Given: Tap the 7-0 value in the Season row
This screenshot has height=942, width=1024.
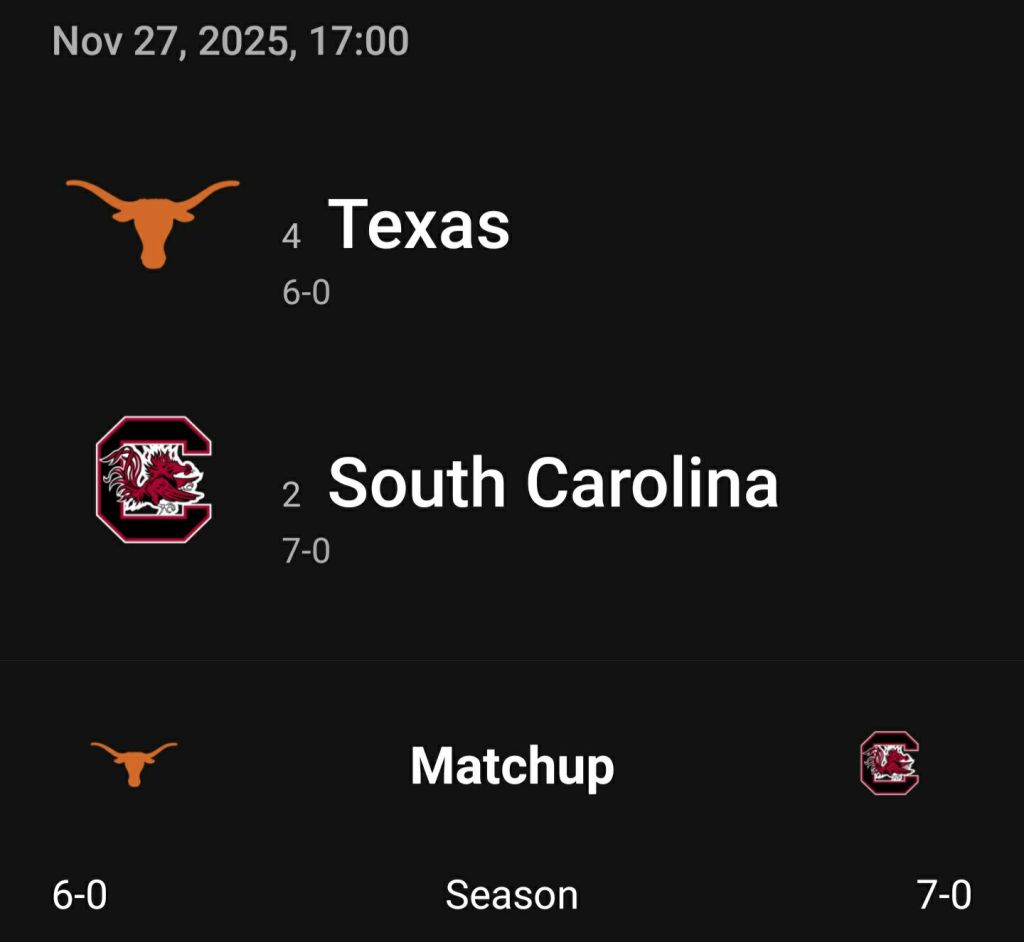Looking at the screenshot, I should pos(944,895).
